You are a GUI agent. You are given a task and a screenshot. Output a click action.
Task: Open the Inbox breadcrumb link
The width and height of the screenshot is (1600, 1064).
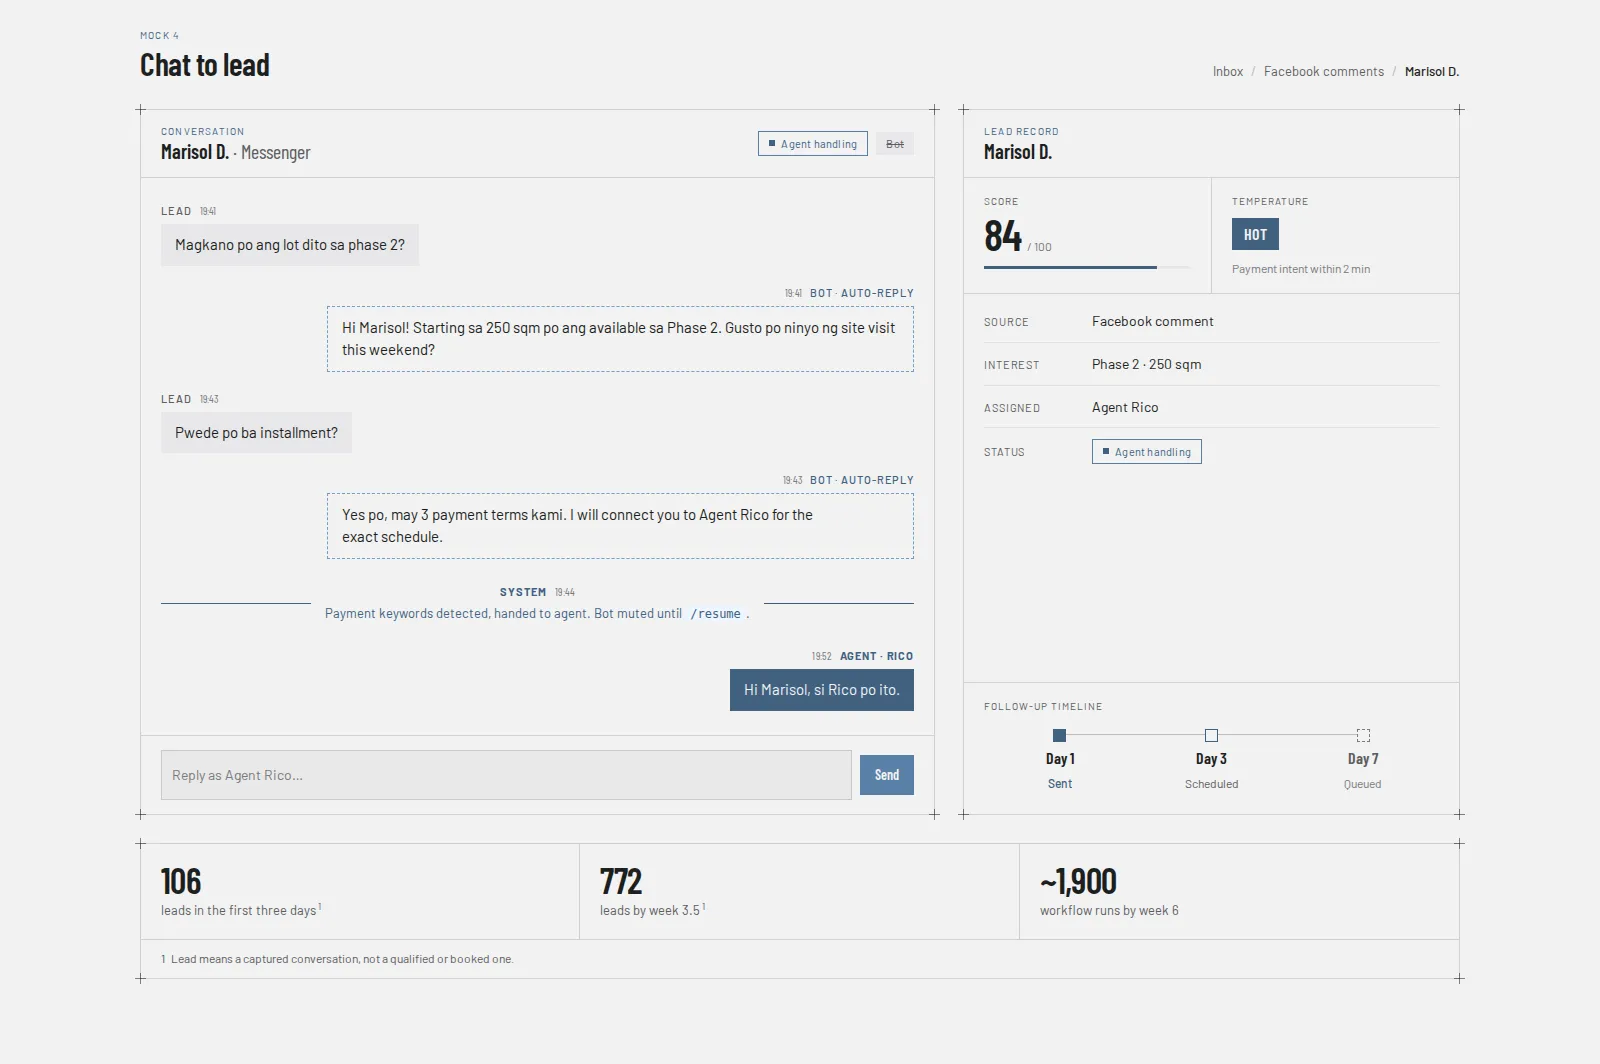coord(1228,72)
